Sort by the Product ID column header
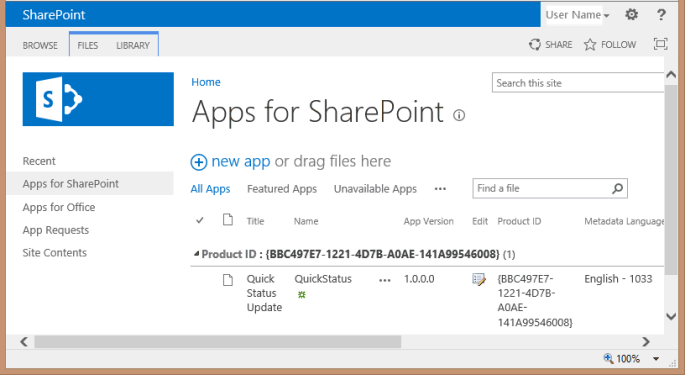Image resolution: width=685 pixels, height=375 pixels. coord(519,221)
